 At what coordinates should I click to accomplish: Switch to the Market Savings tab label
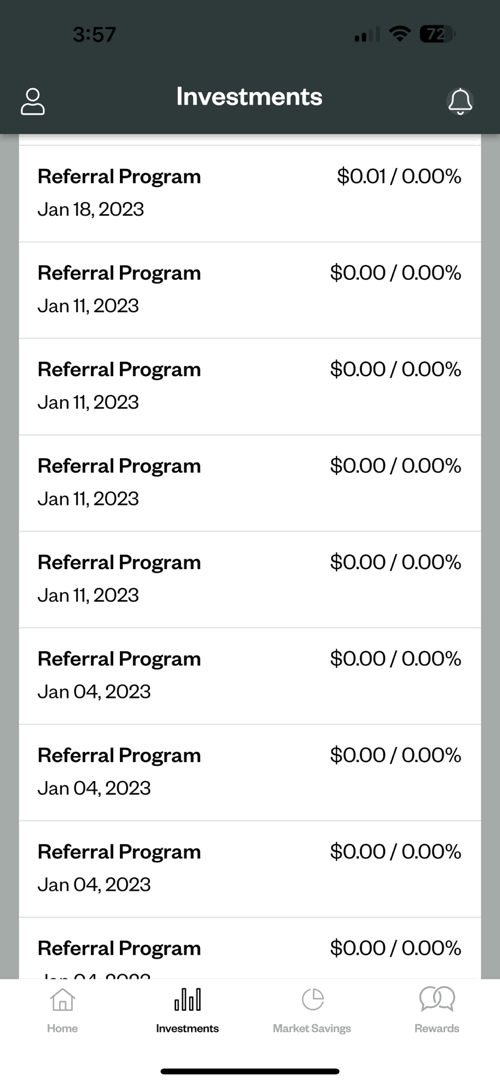tap(312, 1028)
